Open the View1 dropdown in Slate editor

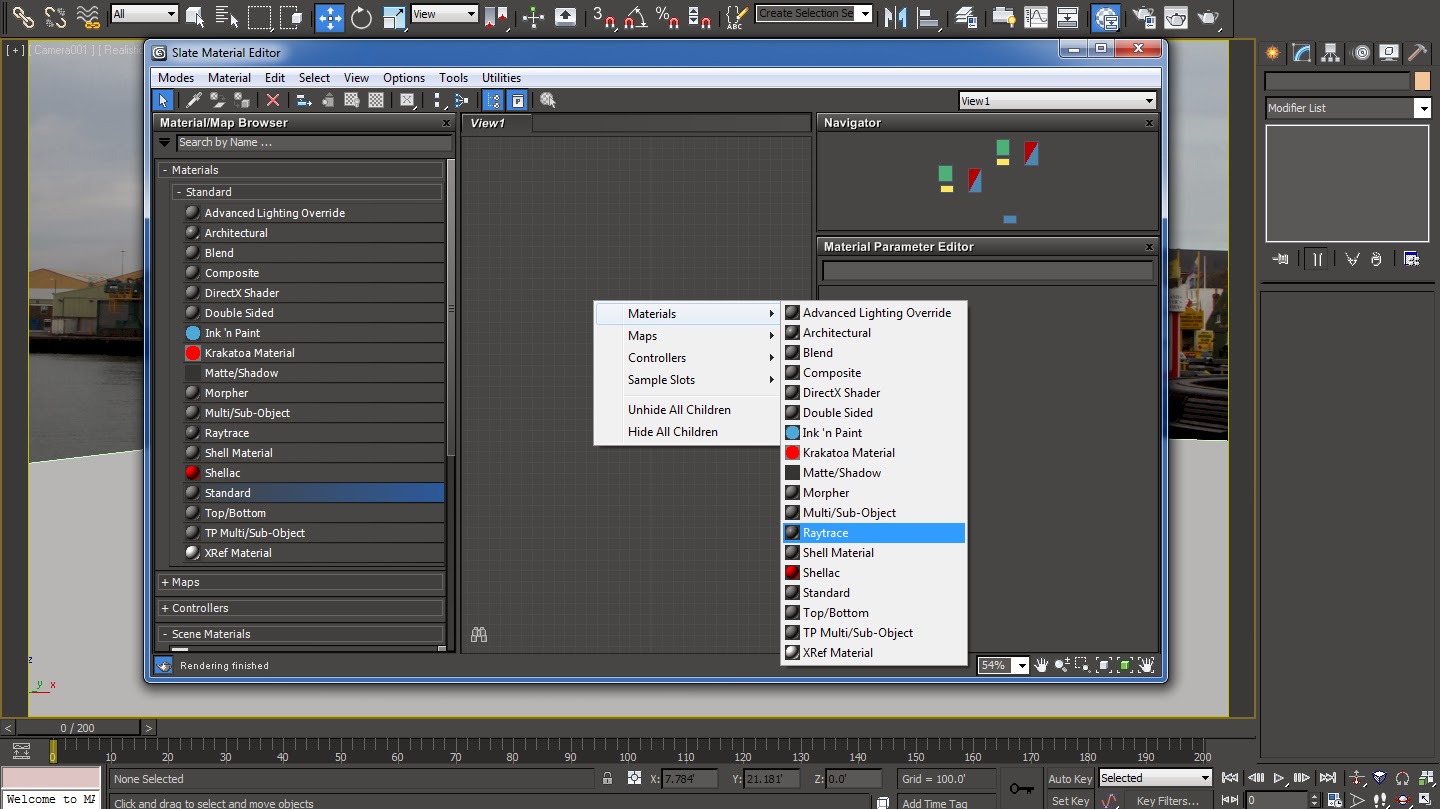pyautogui.click(x=1057, y=101)
